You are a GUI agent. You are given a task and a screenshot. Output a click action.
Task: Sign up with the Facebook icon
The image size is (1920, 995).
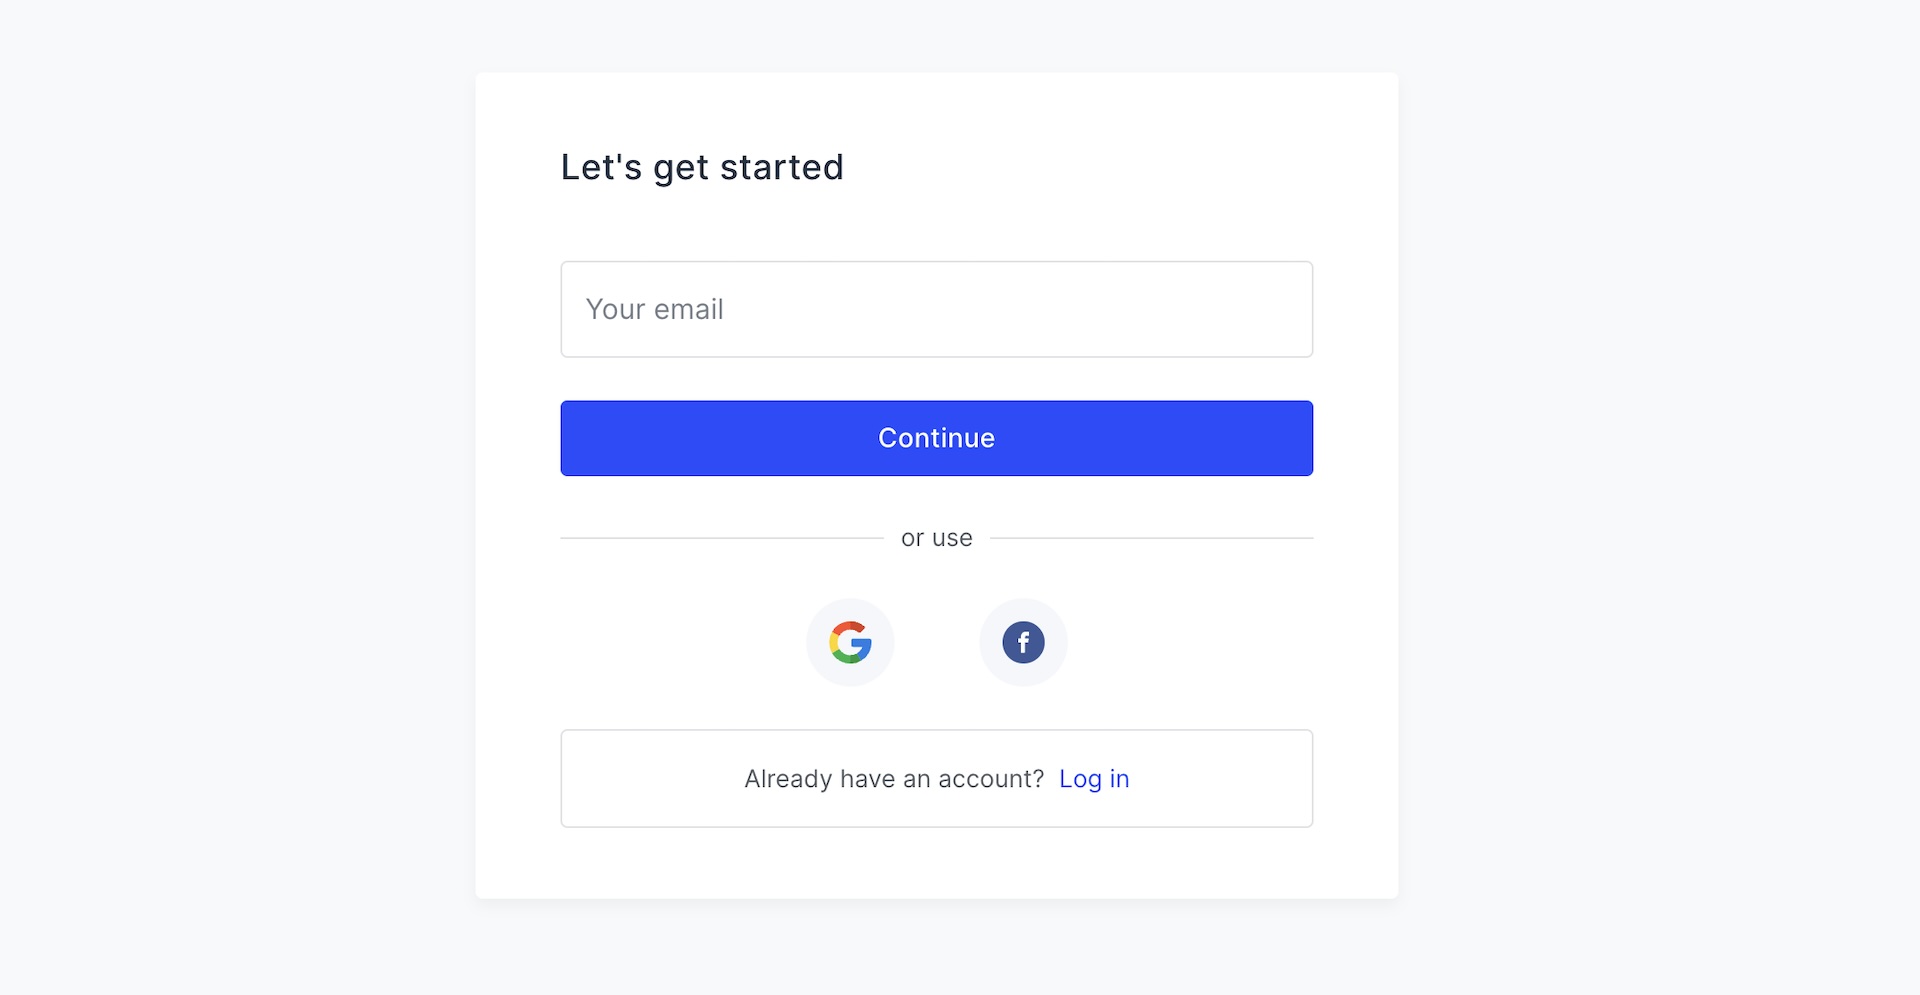pos(1023,642)
